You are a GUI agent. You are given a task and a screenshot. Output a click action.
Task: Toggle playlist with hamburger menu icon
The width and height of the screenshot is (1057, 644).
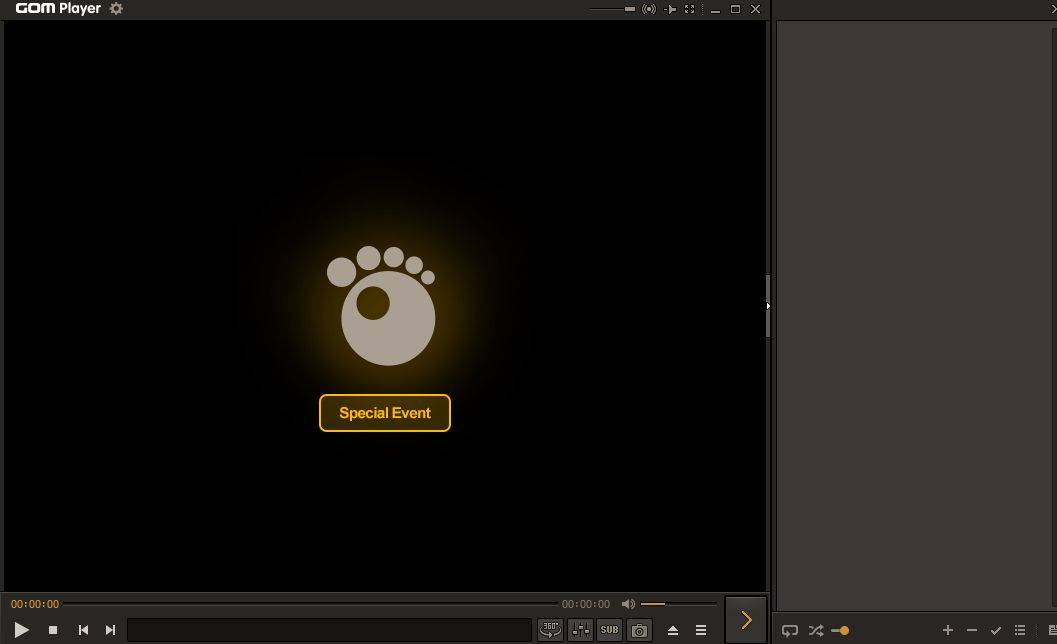coord(701,630)
